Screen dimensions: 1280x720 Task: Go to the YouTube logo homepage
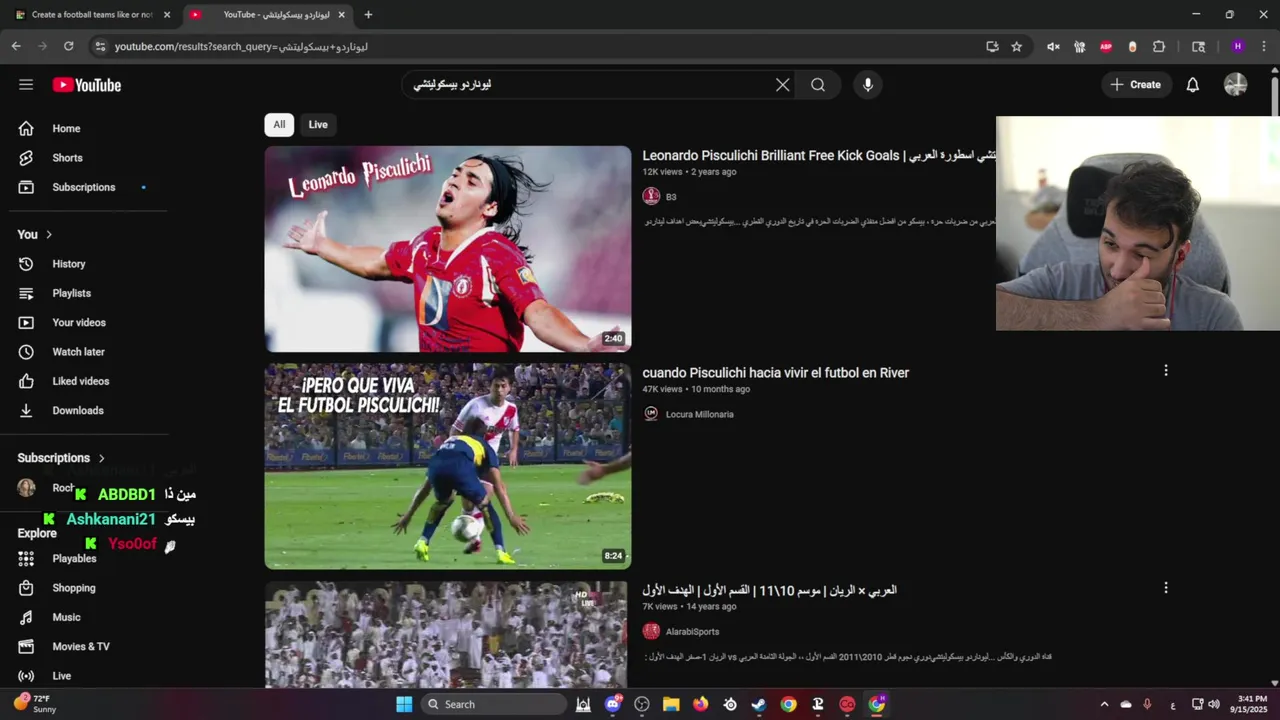(x=87, y=85)
